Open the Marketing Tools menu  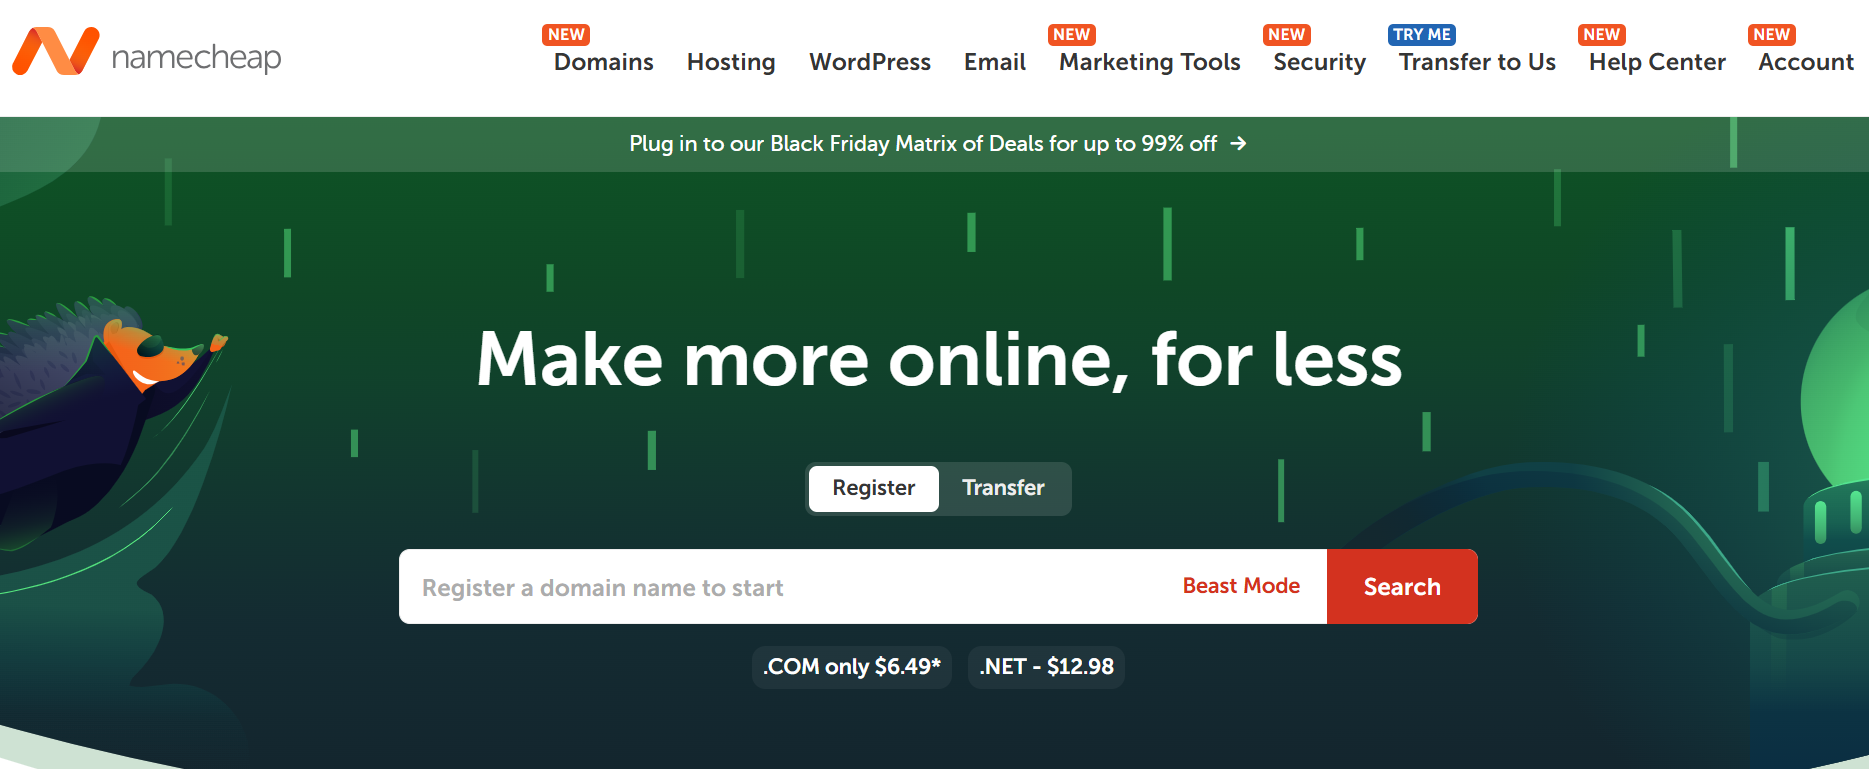1150,62
